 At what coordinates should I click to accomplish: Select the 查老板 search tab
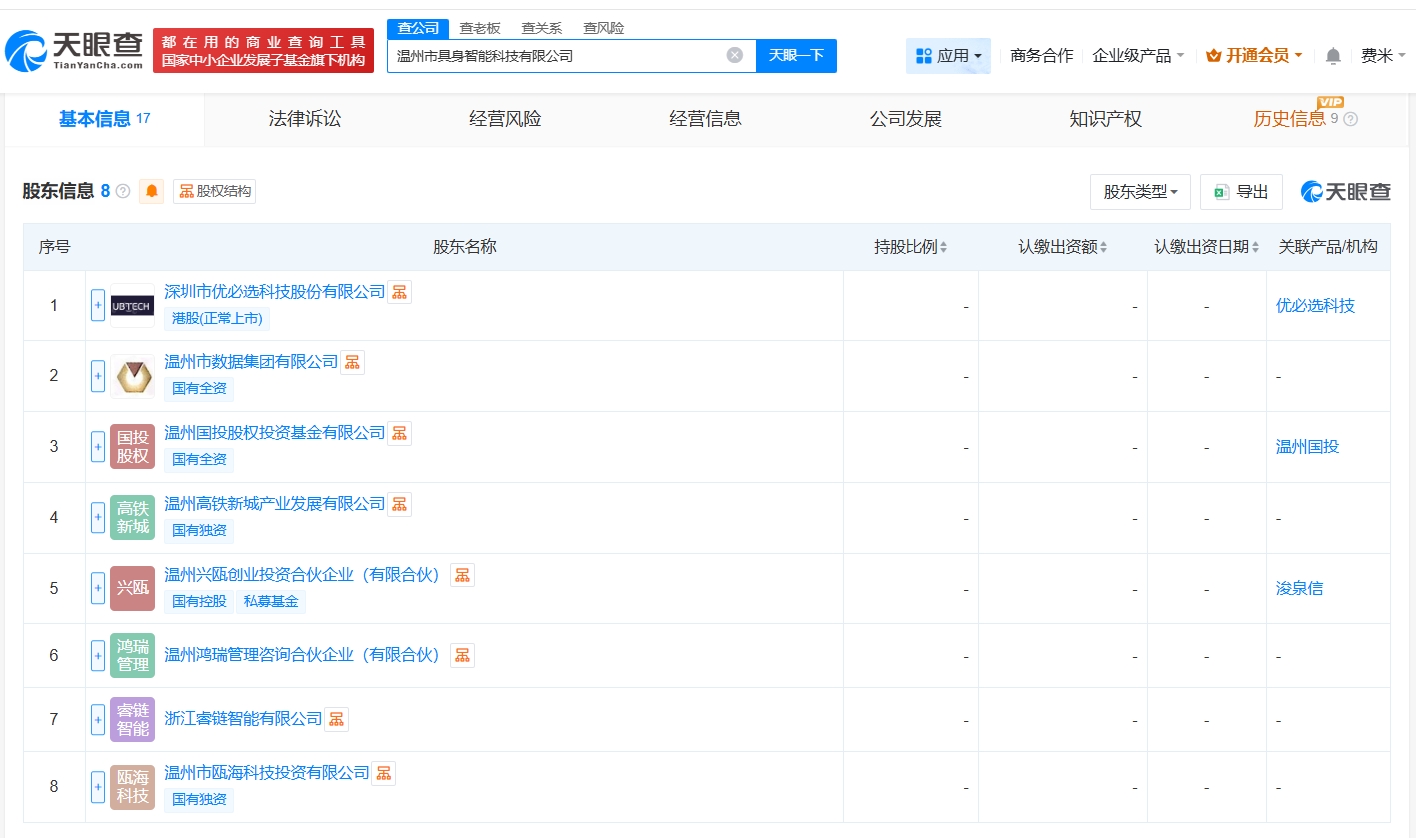(480, 28)
